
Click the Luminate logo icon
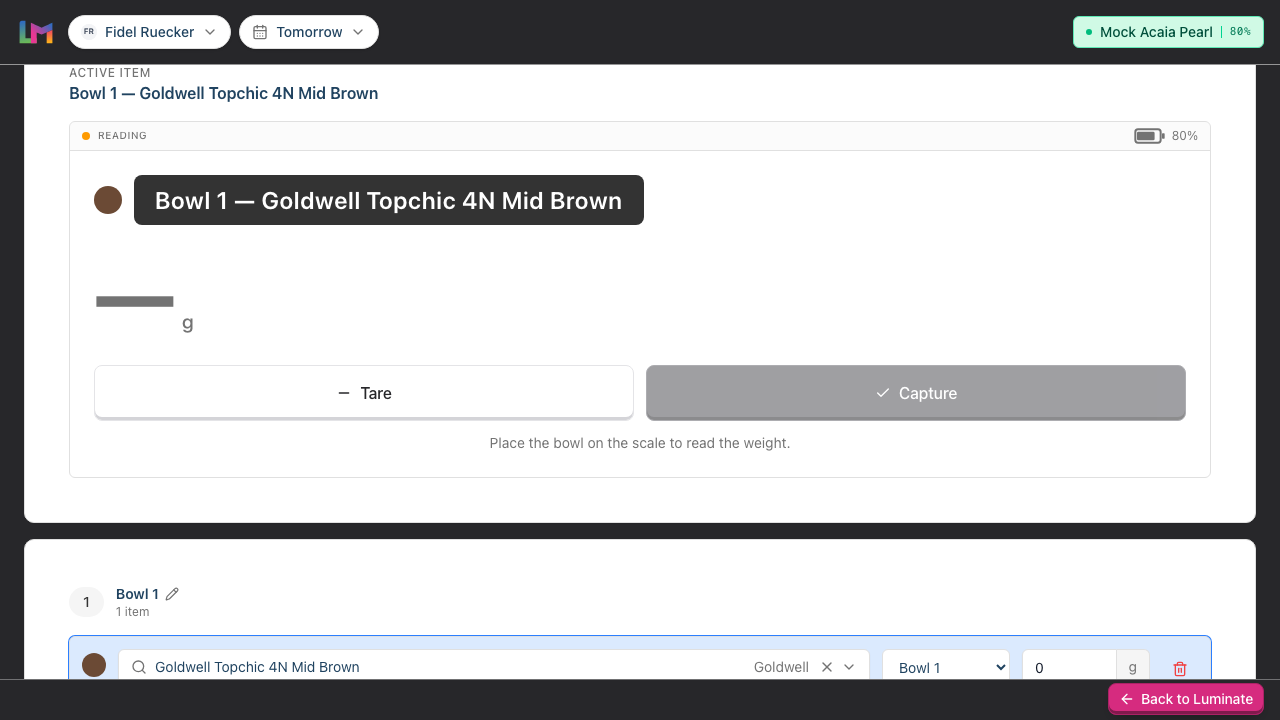pyautogui.click(x=36, y=32)
